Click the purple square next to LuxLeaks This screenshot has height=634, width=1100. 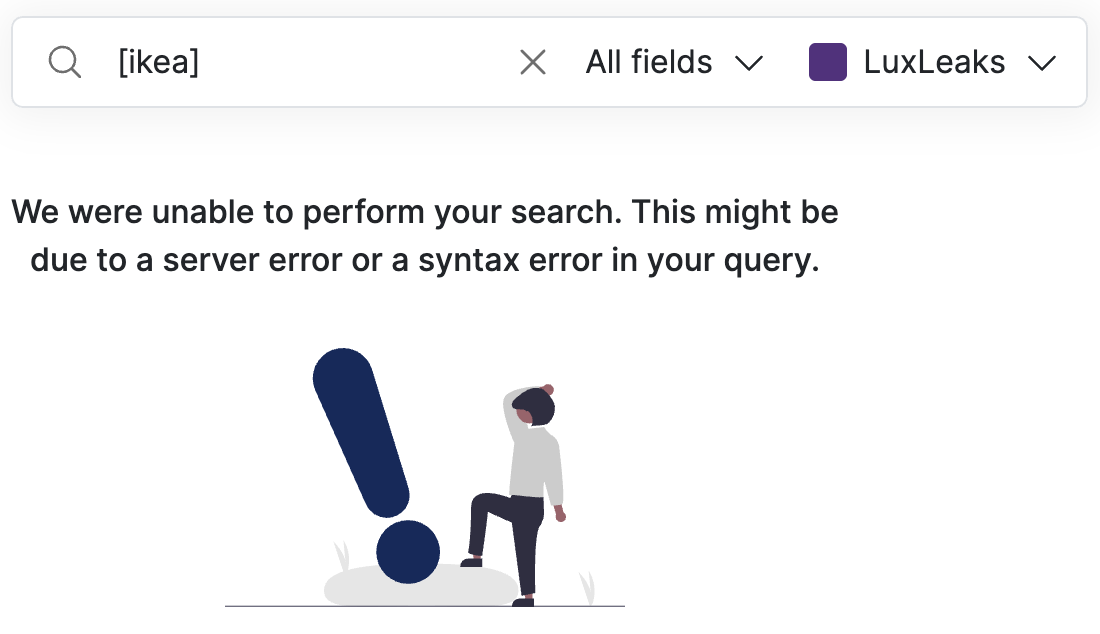tap(828, 61)
